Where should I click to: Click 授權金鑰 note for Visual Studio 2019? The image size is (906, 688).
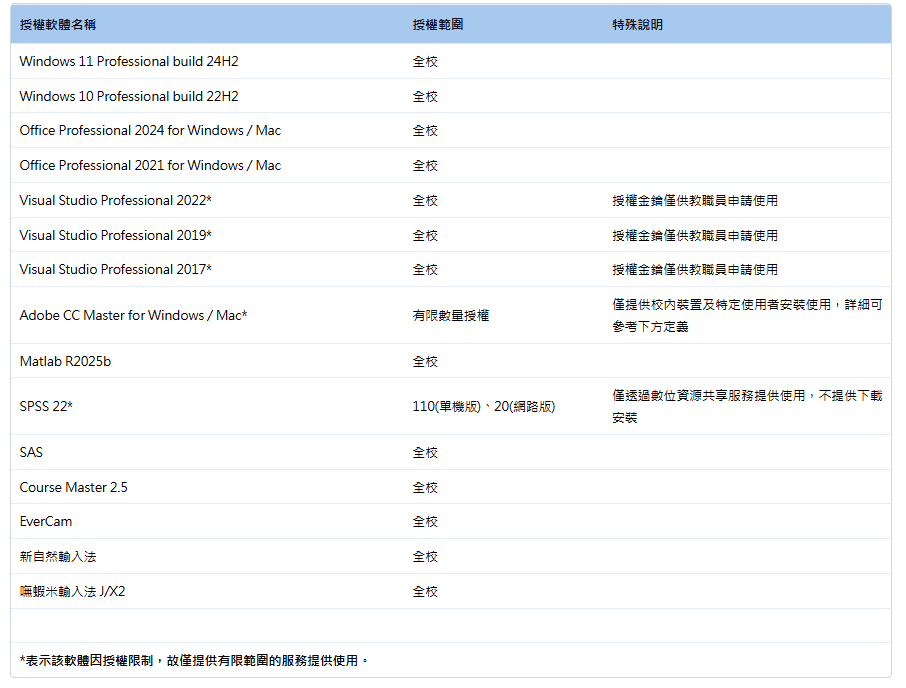(x=695, y=236)
